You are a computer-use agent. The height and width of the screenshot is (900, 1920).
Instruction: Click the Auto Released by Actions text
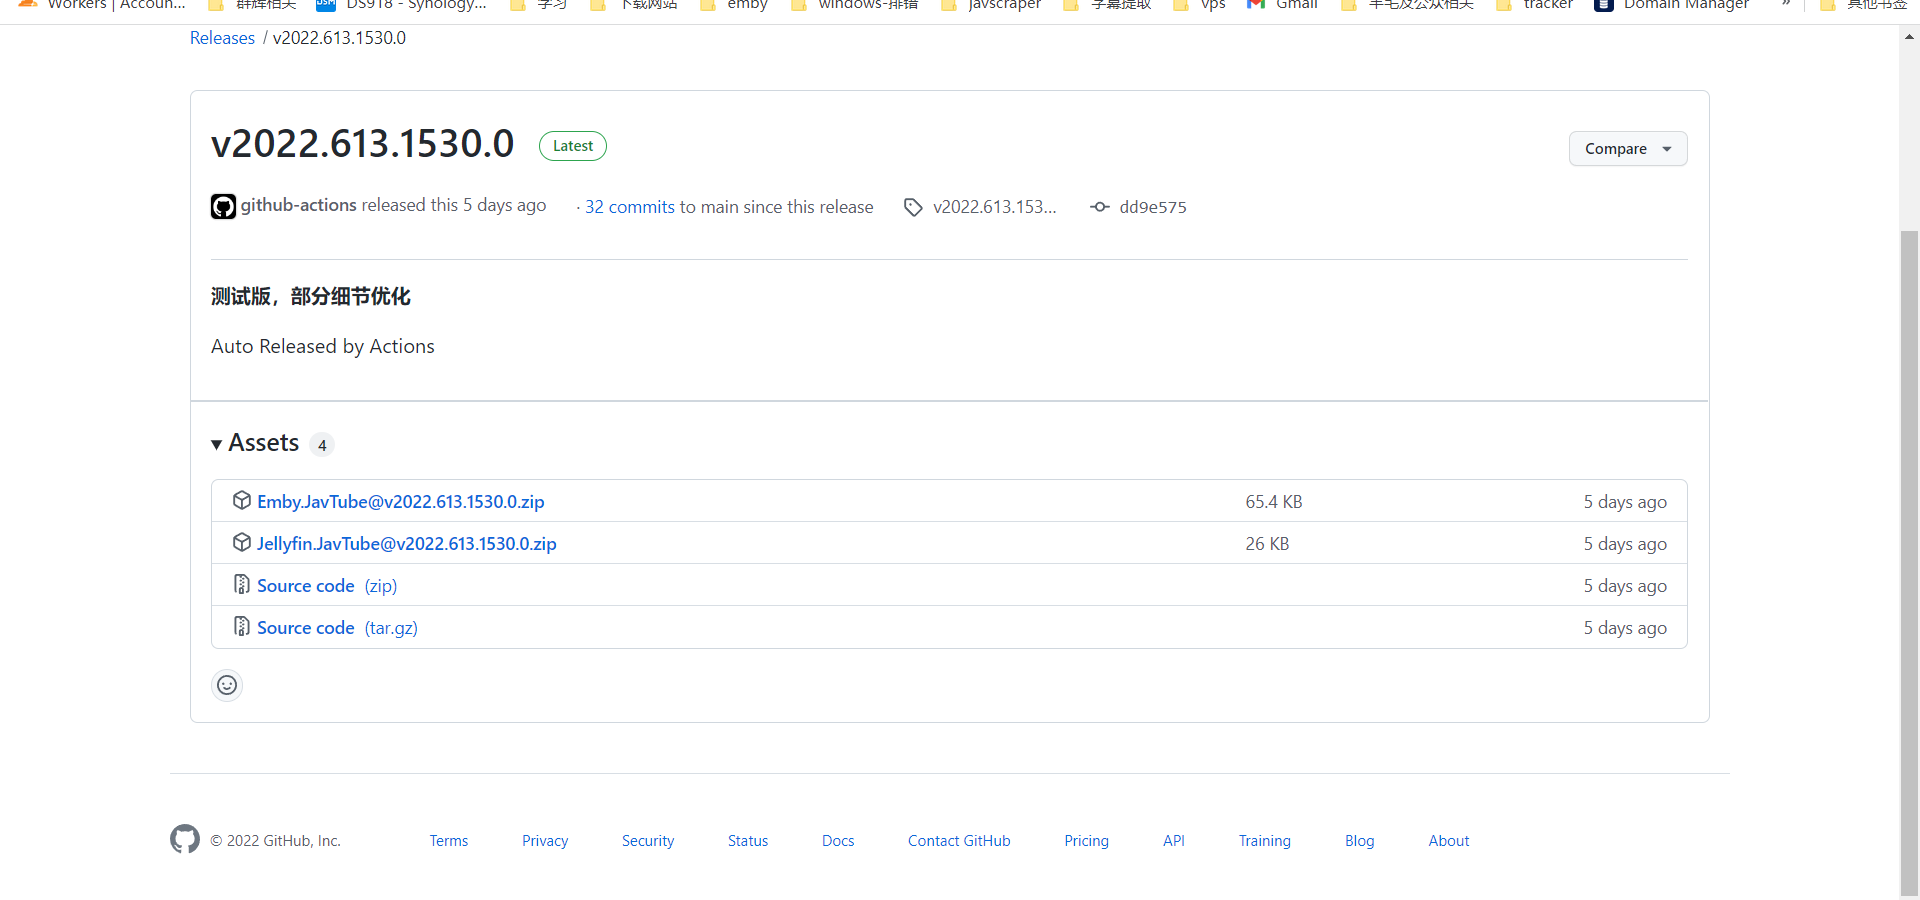[x=323, y=346]
